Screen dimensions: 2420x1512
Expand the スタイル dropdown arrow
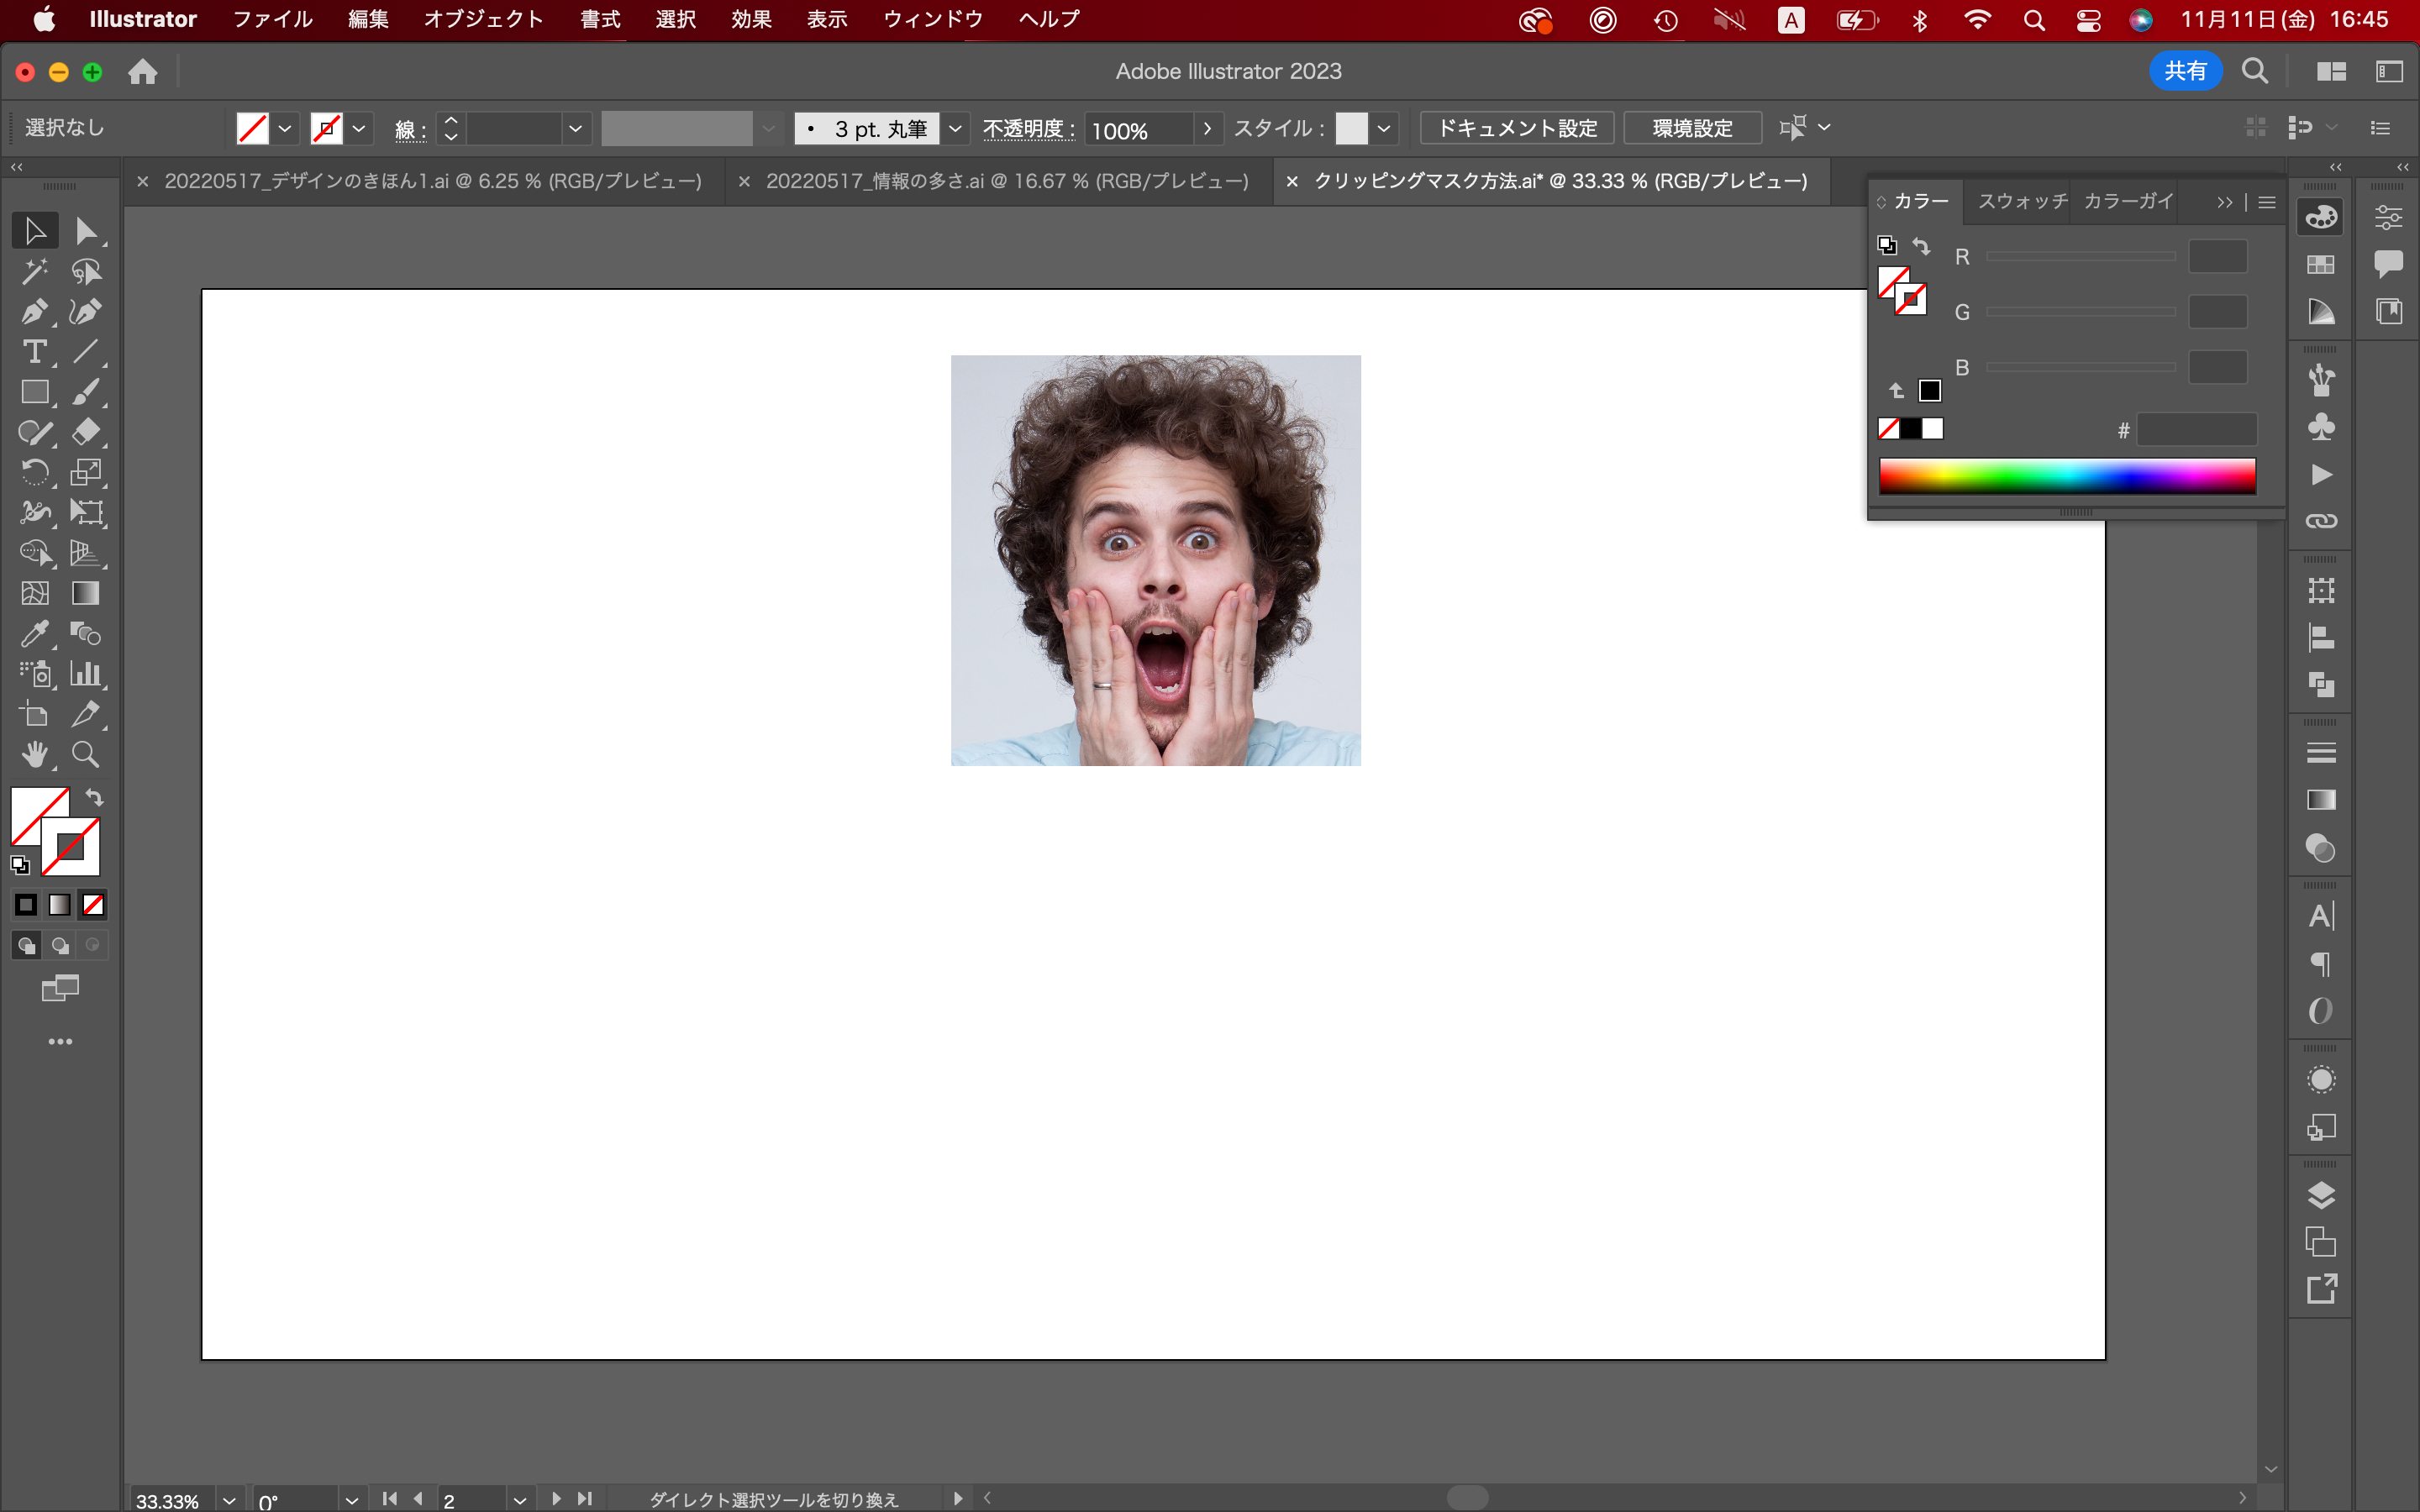click(x=1384, y=128)
